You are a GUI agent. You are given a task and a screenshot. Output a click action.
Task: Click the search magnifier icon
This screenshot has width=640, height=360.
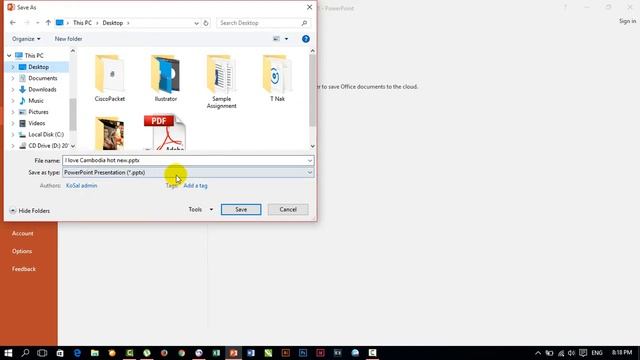tap(304, 23)
